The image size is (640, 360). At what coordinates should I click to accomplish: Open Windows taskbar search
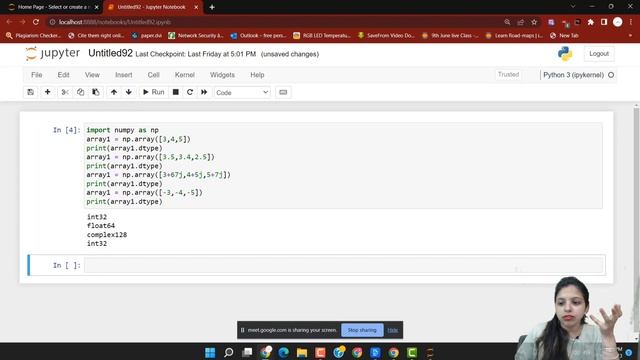[x=229, y=352]
